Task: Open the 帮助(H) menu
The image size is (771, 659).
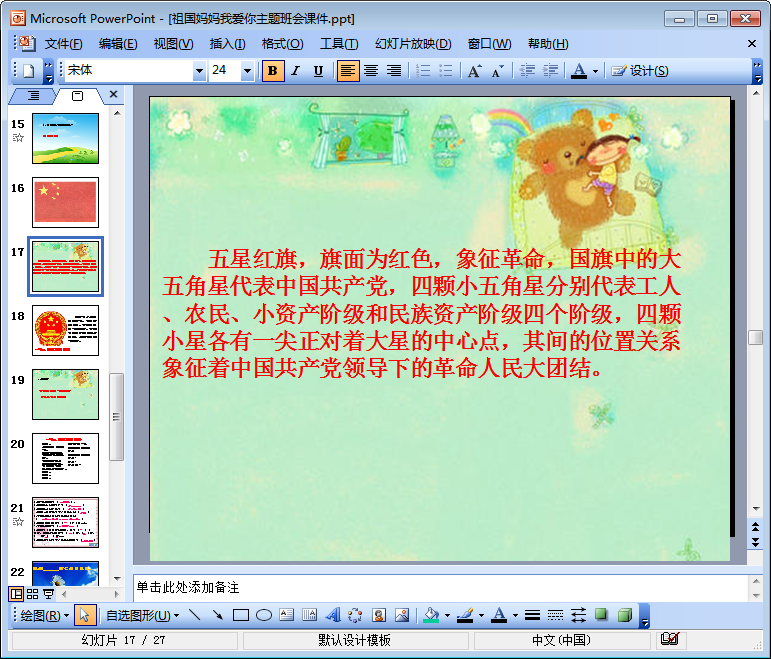Action: (x=548, y=44)
